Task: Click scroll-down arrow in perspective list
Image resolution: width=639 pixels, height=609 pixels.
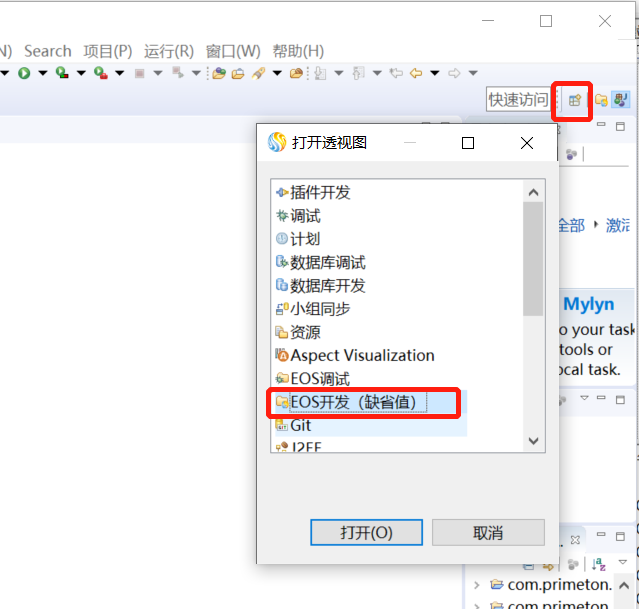Action: [533, 441]
